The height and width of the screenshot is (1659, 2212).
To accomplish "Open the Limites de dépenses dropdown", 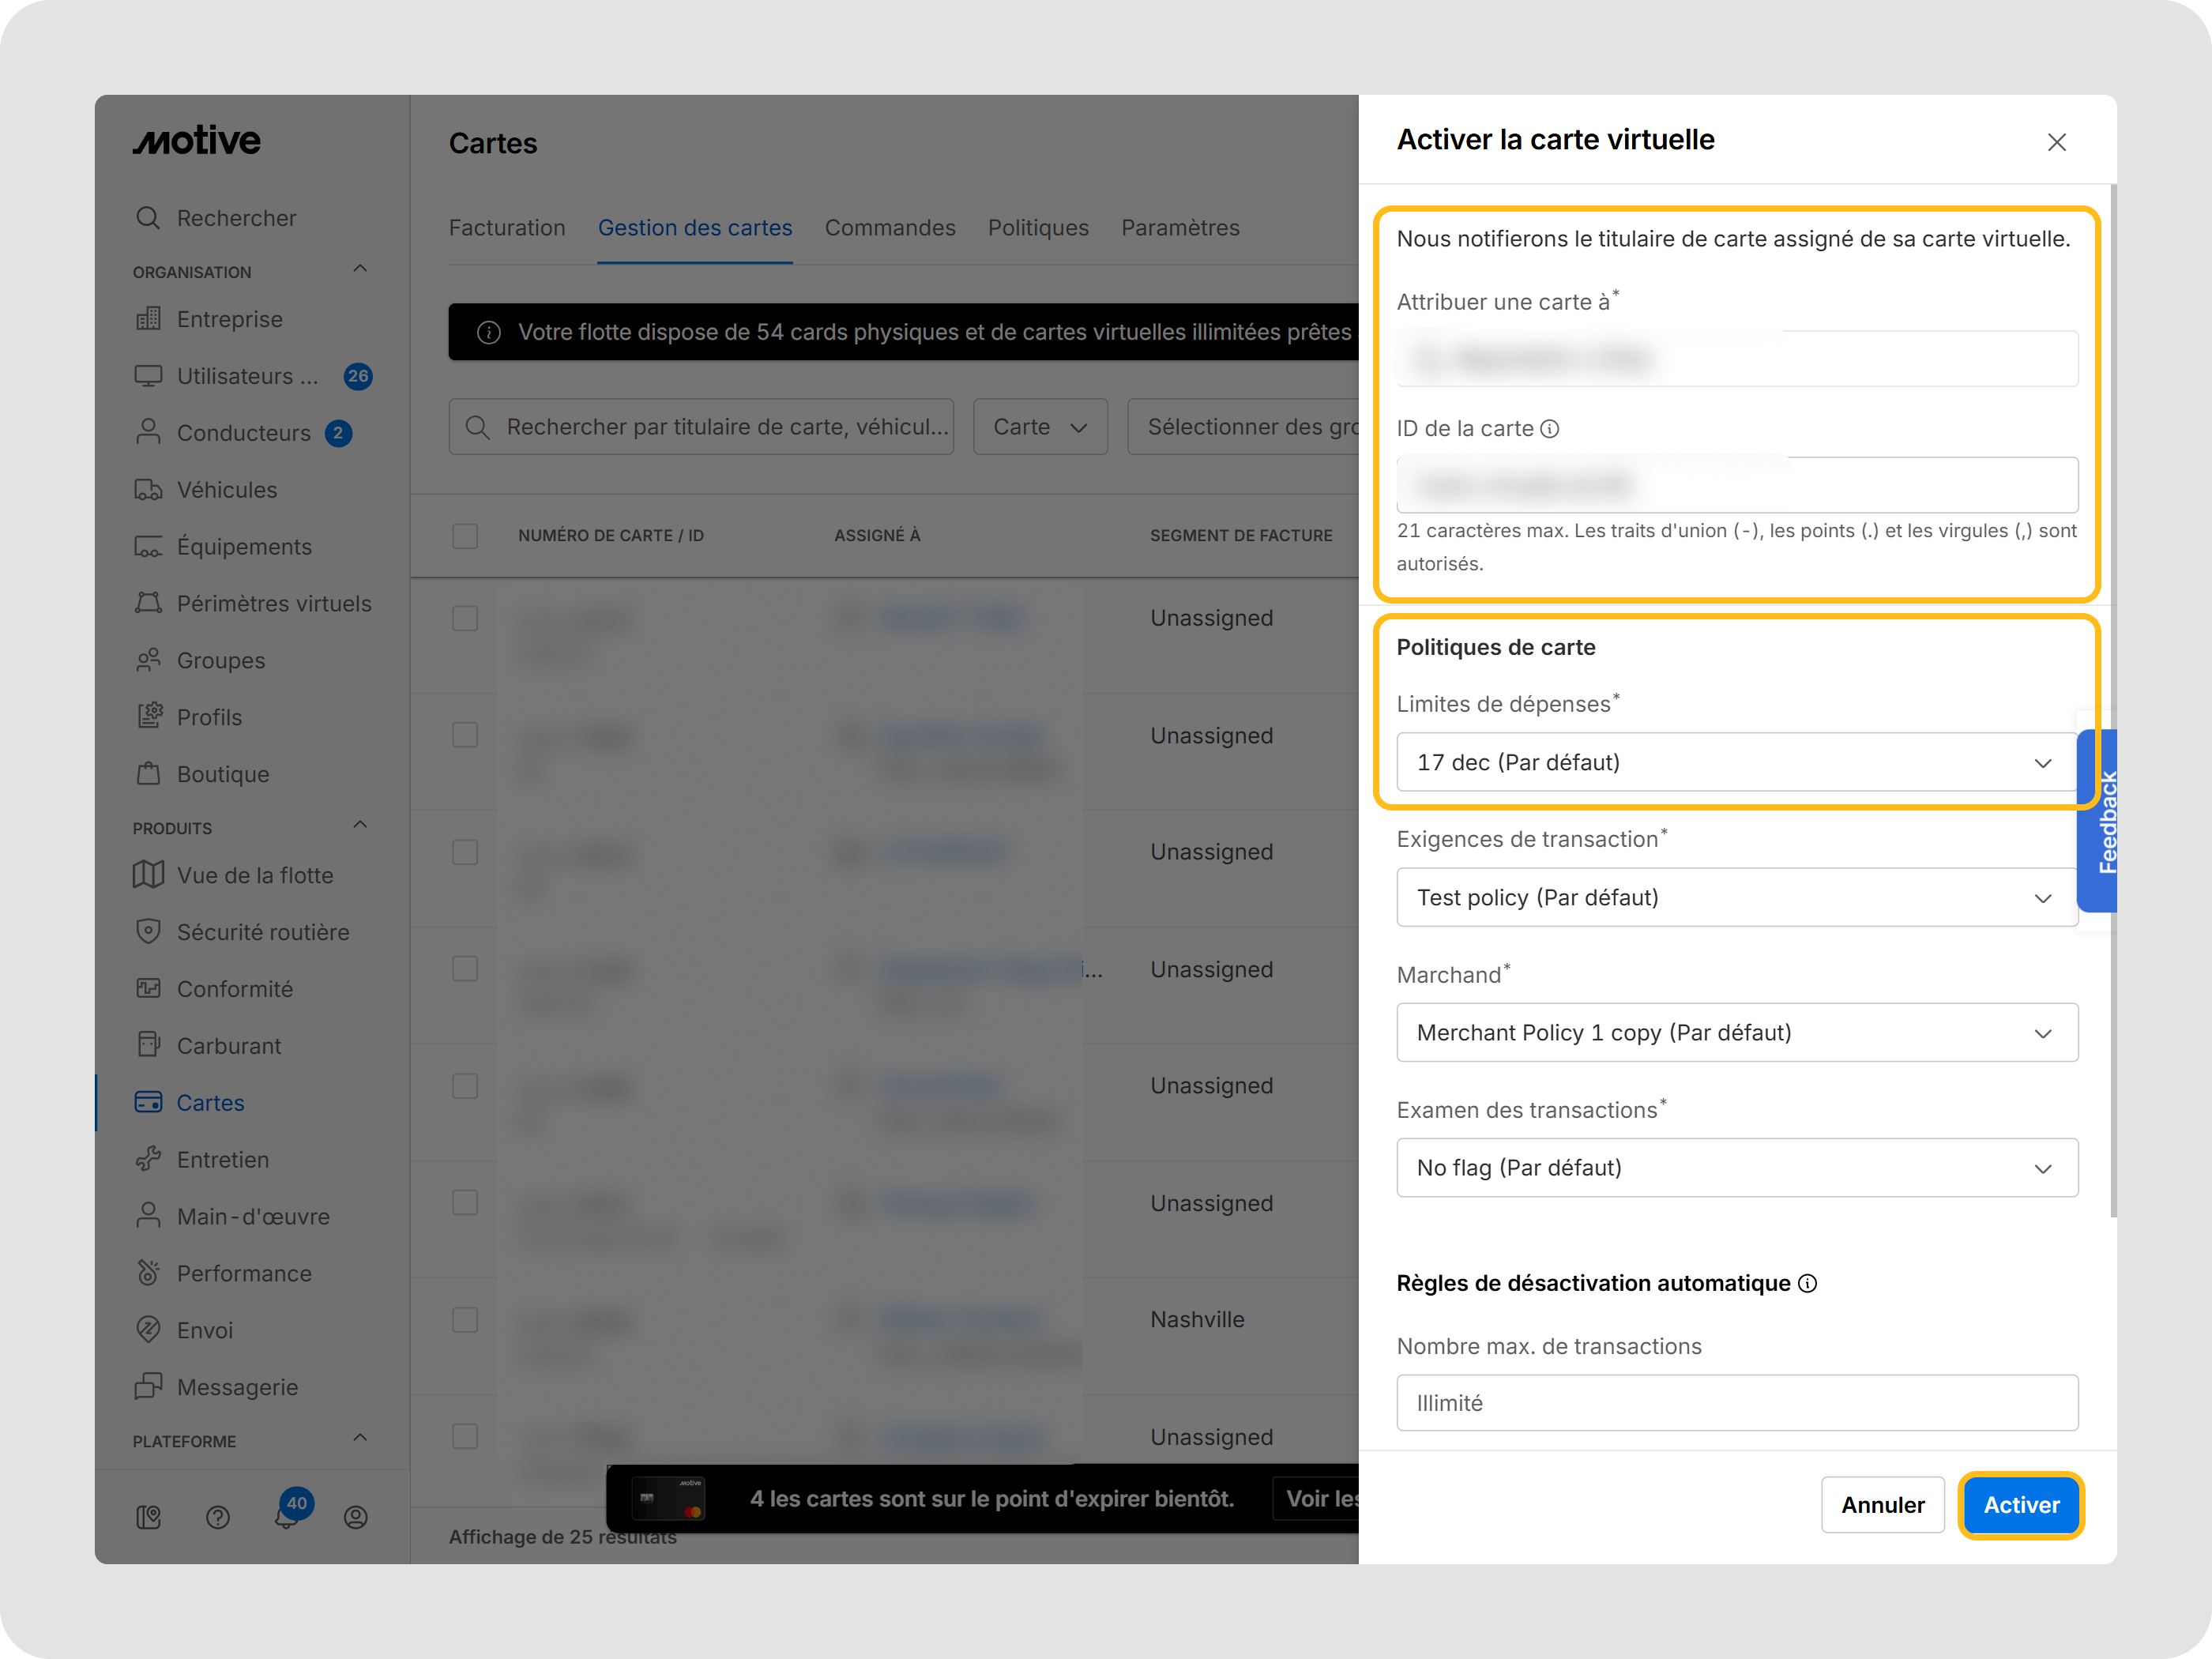I will pos(1737,762).
